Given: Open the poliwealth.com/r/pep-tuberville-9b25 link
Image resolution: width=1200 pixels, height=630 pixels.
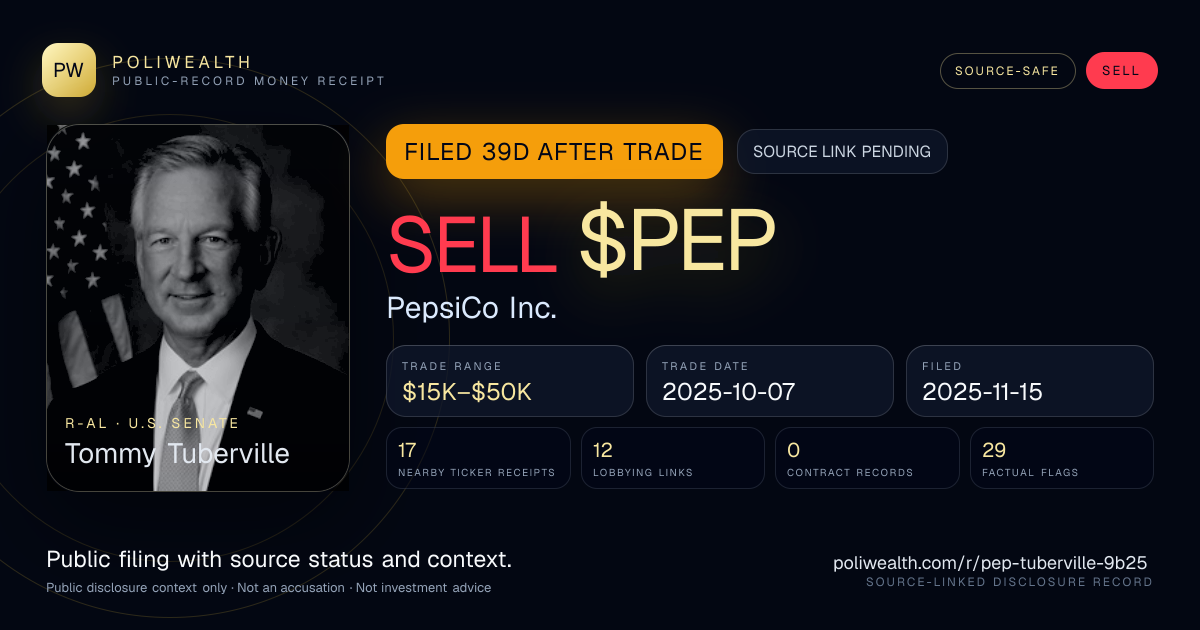Looking at the screenshot, I should pos(990,563).
